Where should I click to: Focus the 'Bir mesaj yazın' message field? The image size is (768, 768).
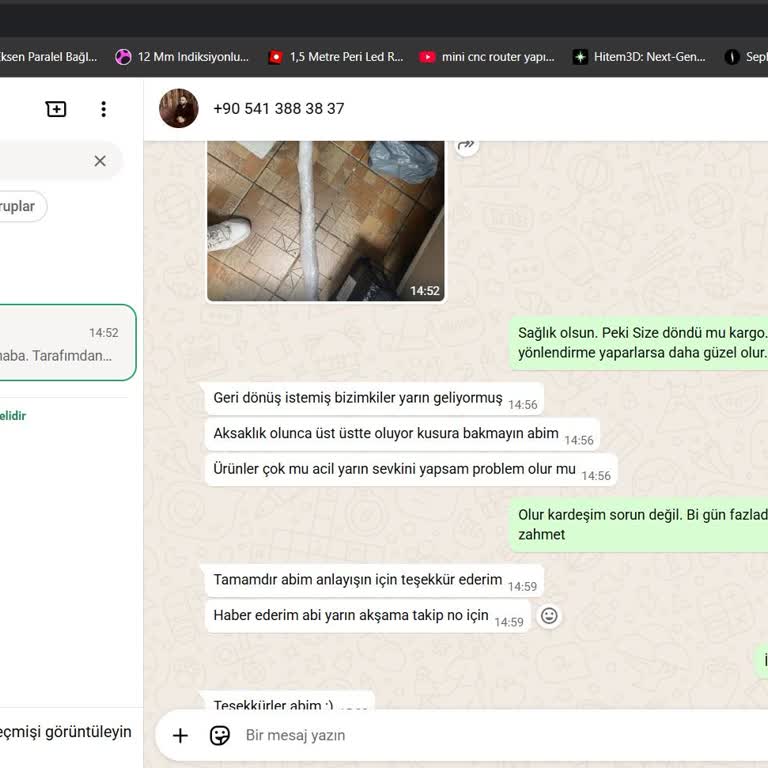(504, 735)
